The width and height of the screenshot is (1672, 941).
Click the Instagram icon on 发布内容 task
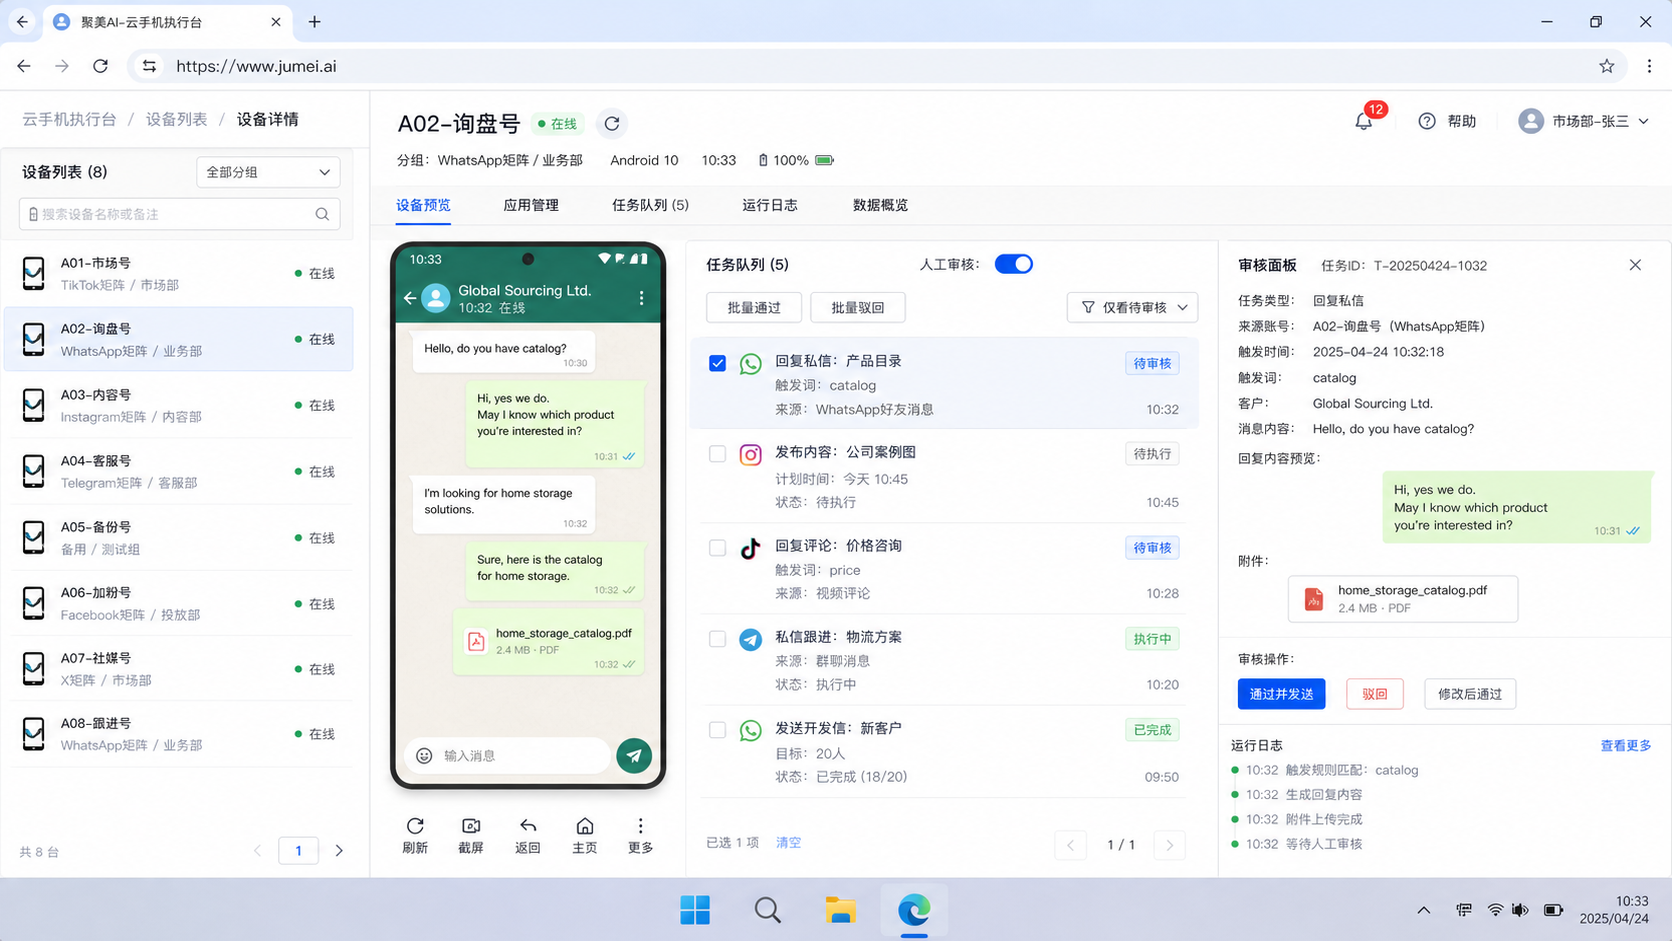click(x=750, y=455)
